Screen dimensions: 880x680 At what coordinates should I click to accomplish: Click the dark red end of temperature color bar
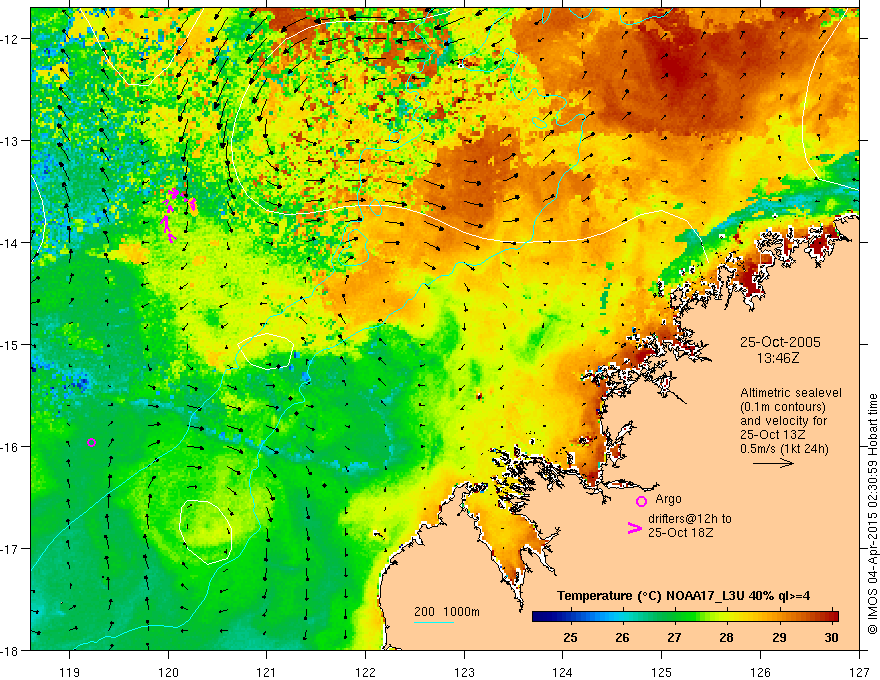click(832, 617)
